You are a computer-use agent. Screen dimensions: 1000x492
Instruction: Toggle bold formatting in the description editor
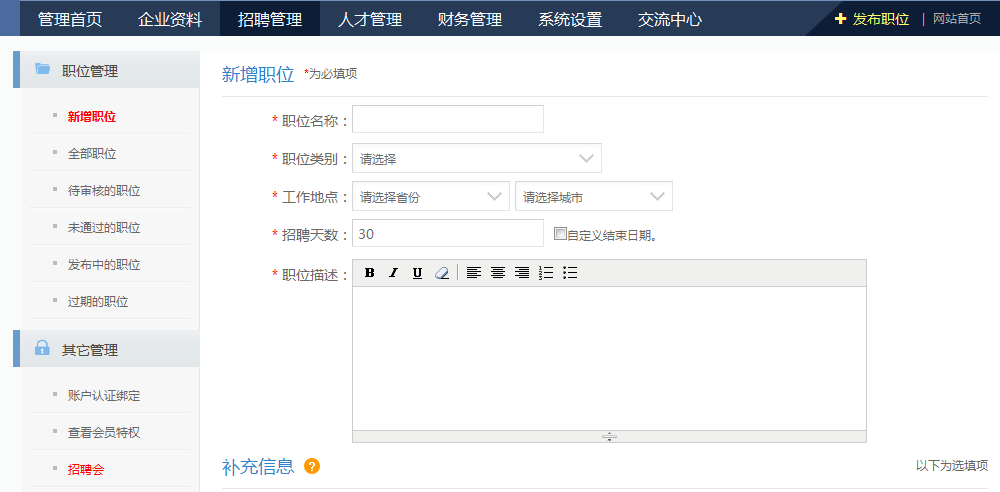369,273
